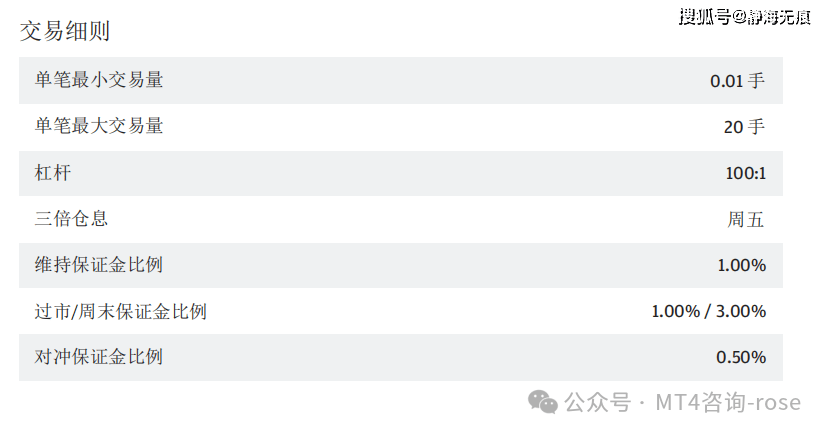Select the 杠杆 row label

click(x=53, y=173)
